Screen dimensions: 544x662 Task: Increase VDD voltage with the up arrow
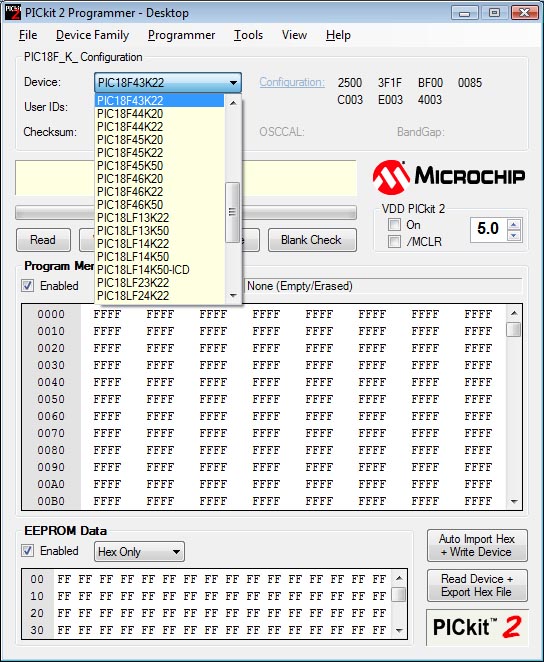pos(514,225)
